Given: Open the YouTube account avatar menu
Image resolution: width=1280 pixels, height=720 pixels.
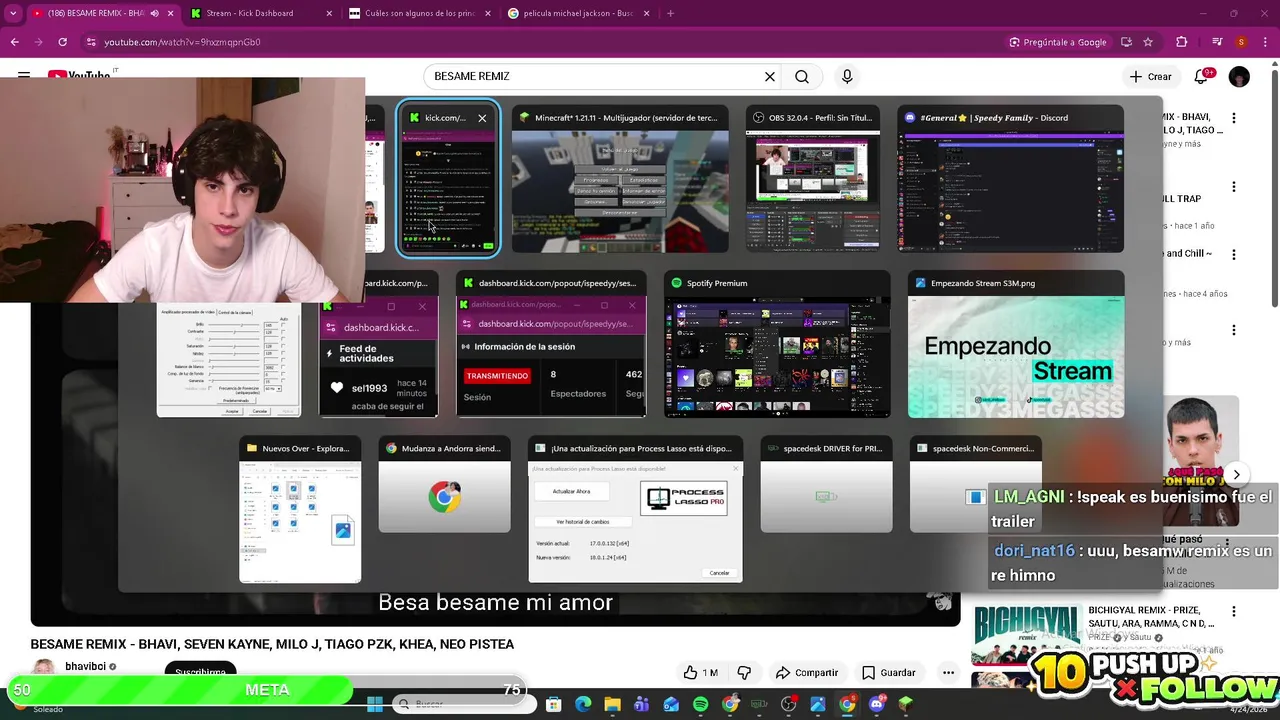Looking at the screenshot, I should pos(1239,76).
